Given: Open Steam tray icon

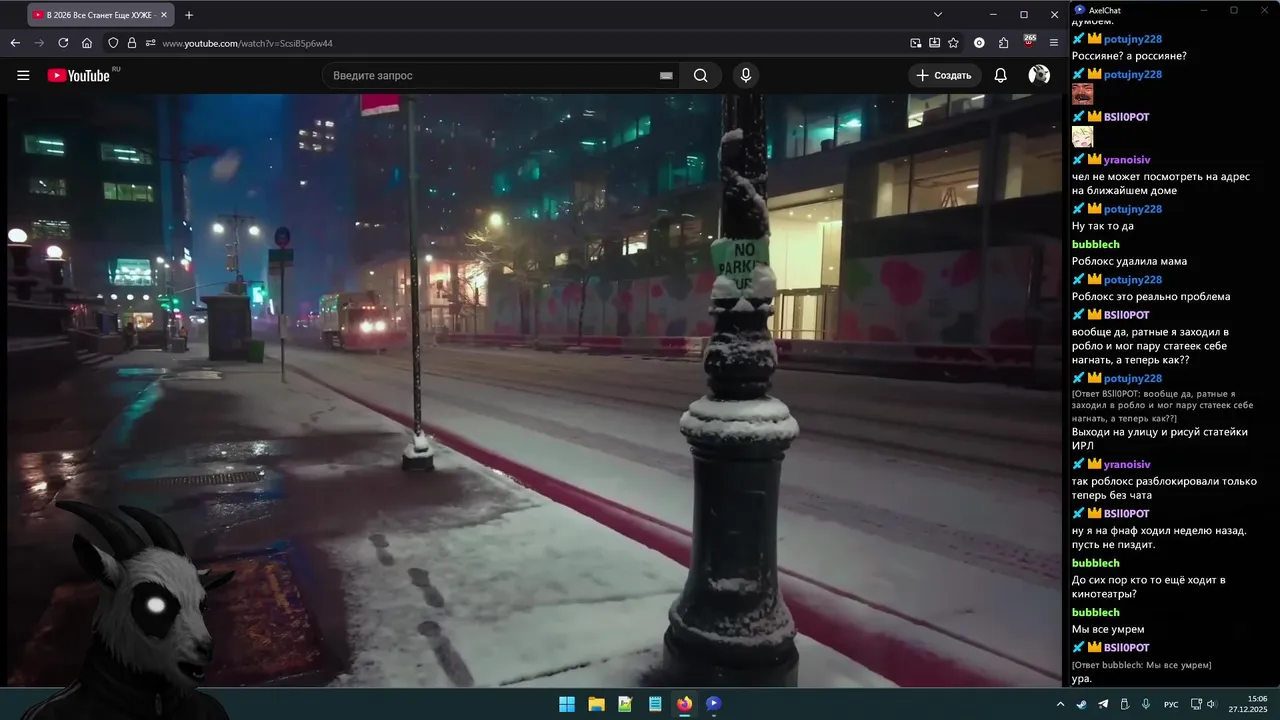Looking at the screenshot, I should point(1082,704).
